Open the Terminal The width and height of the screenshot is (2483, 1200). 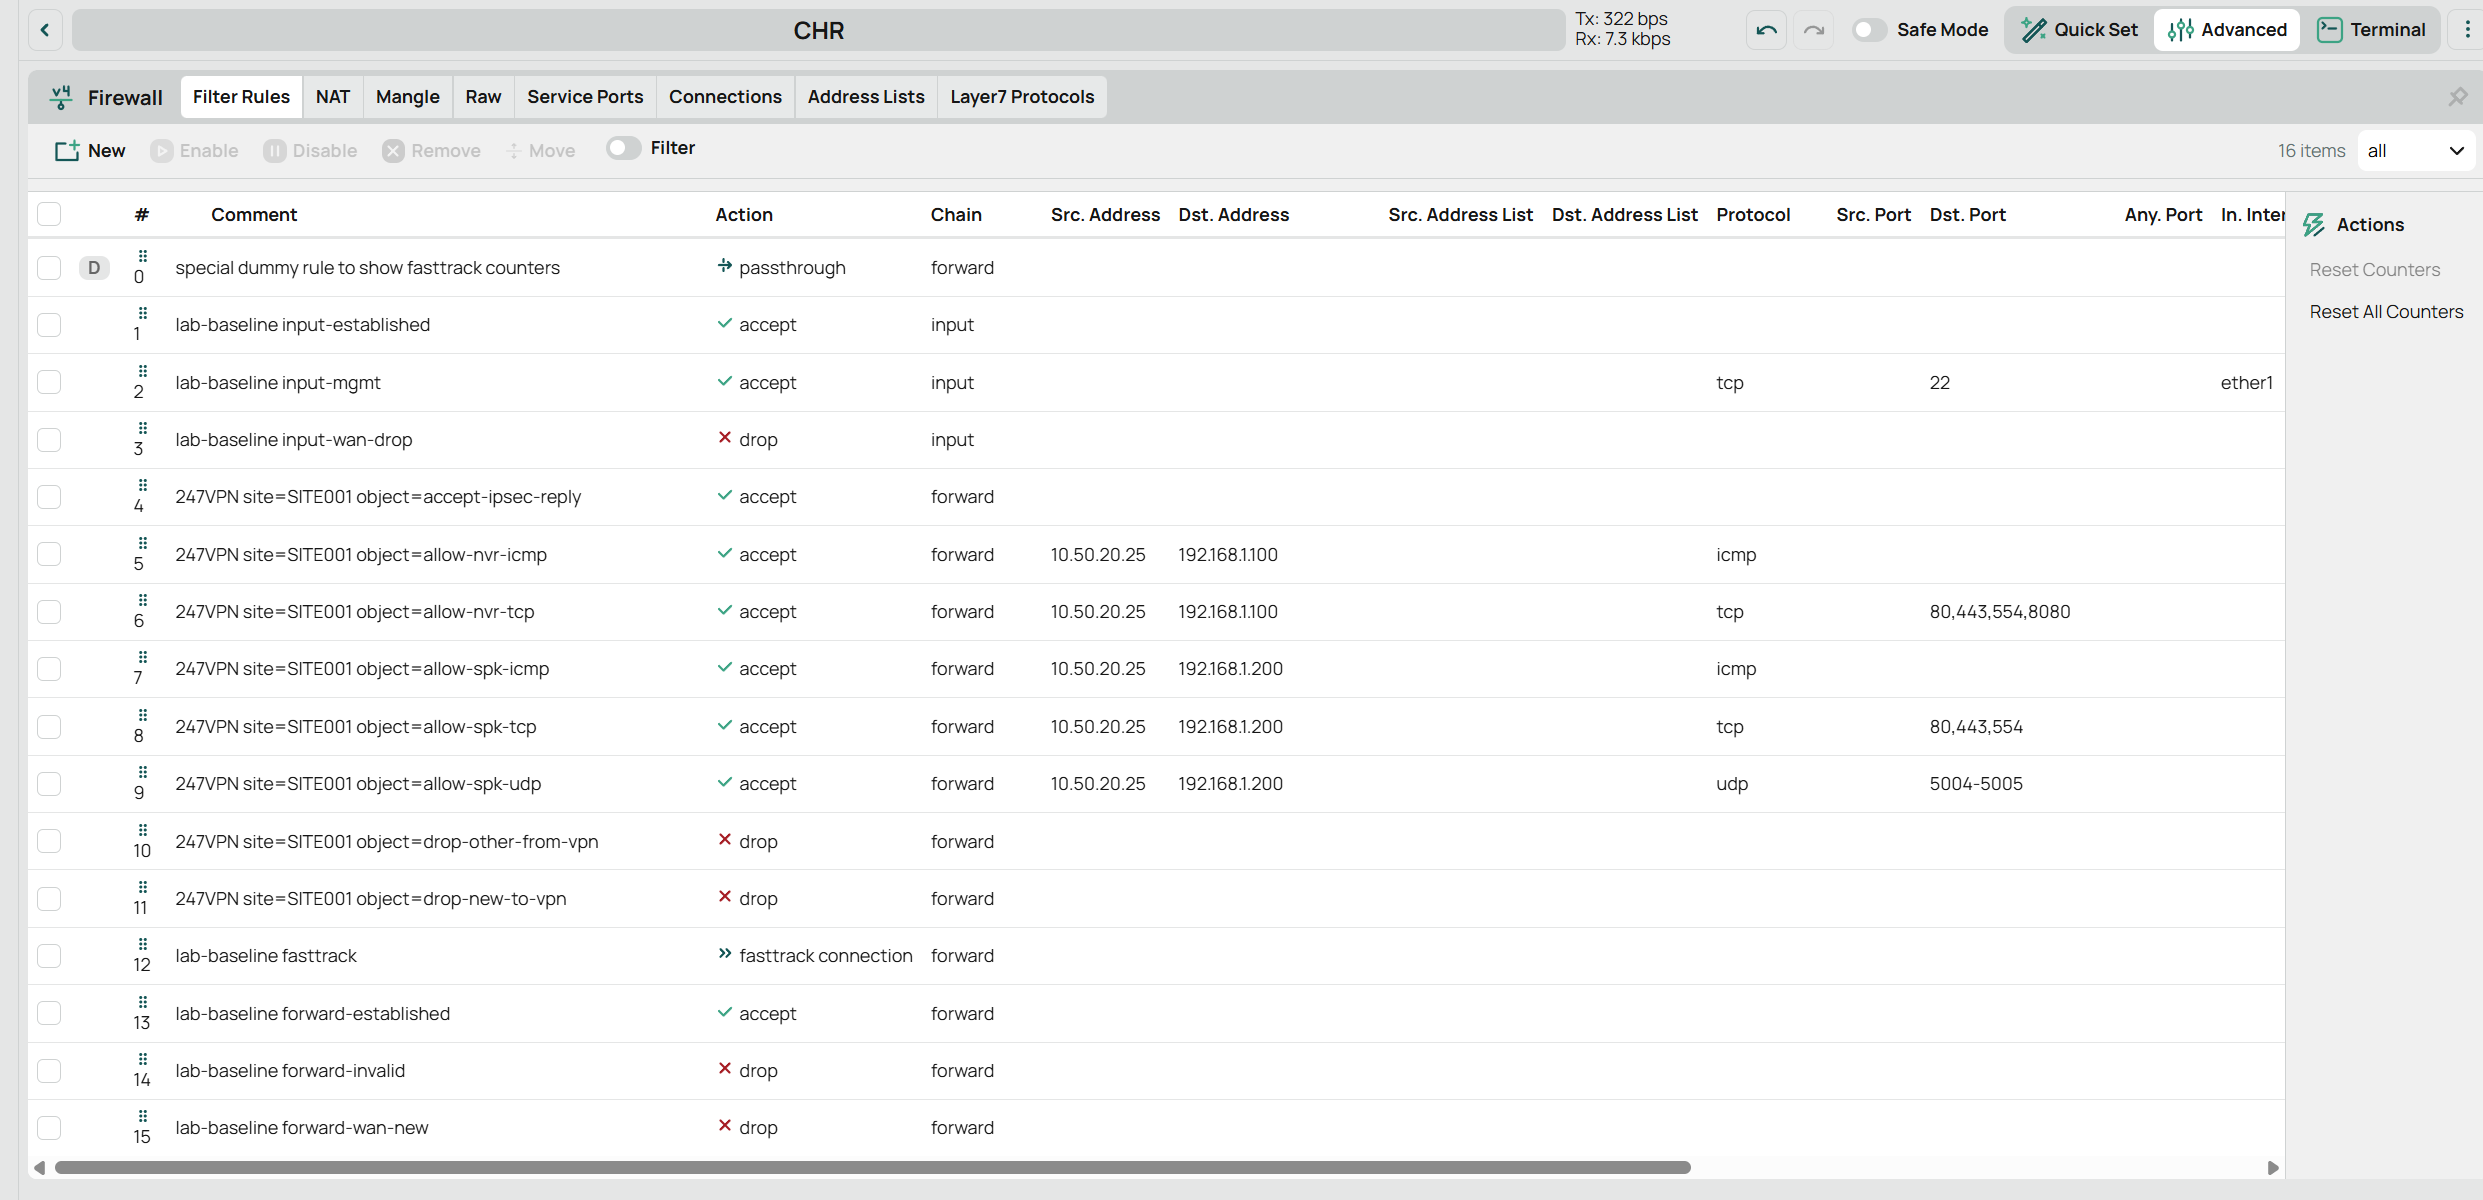click(x=2371, y=30)
